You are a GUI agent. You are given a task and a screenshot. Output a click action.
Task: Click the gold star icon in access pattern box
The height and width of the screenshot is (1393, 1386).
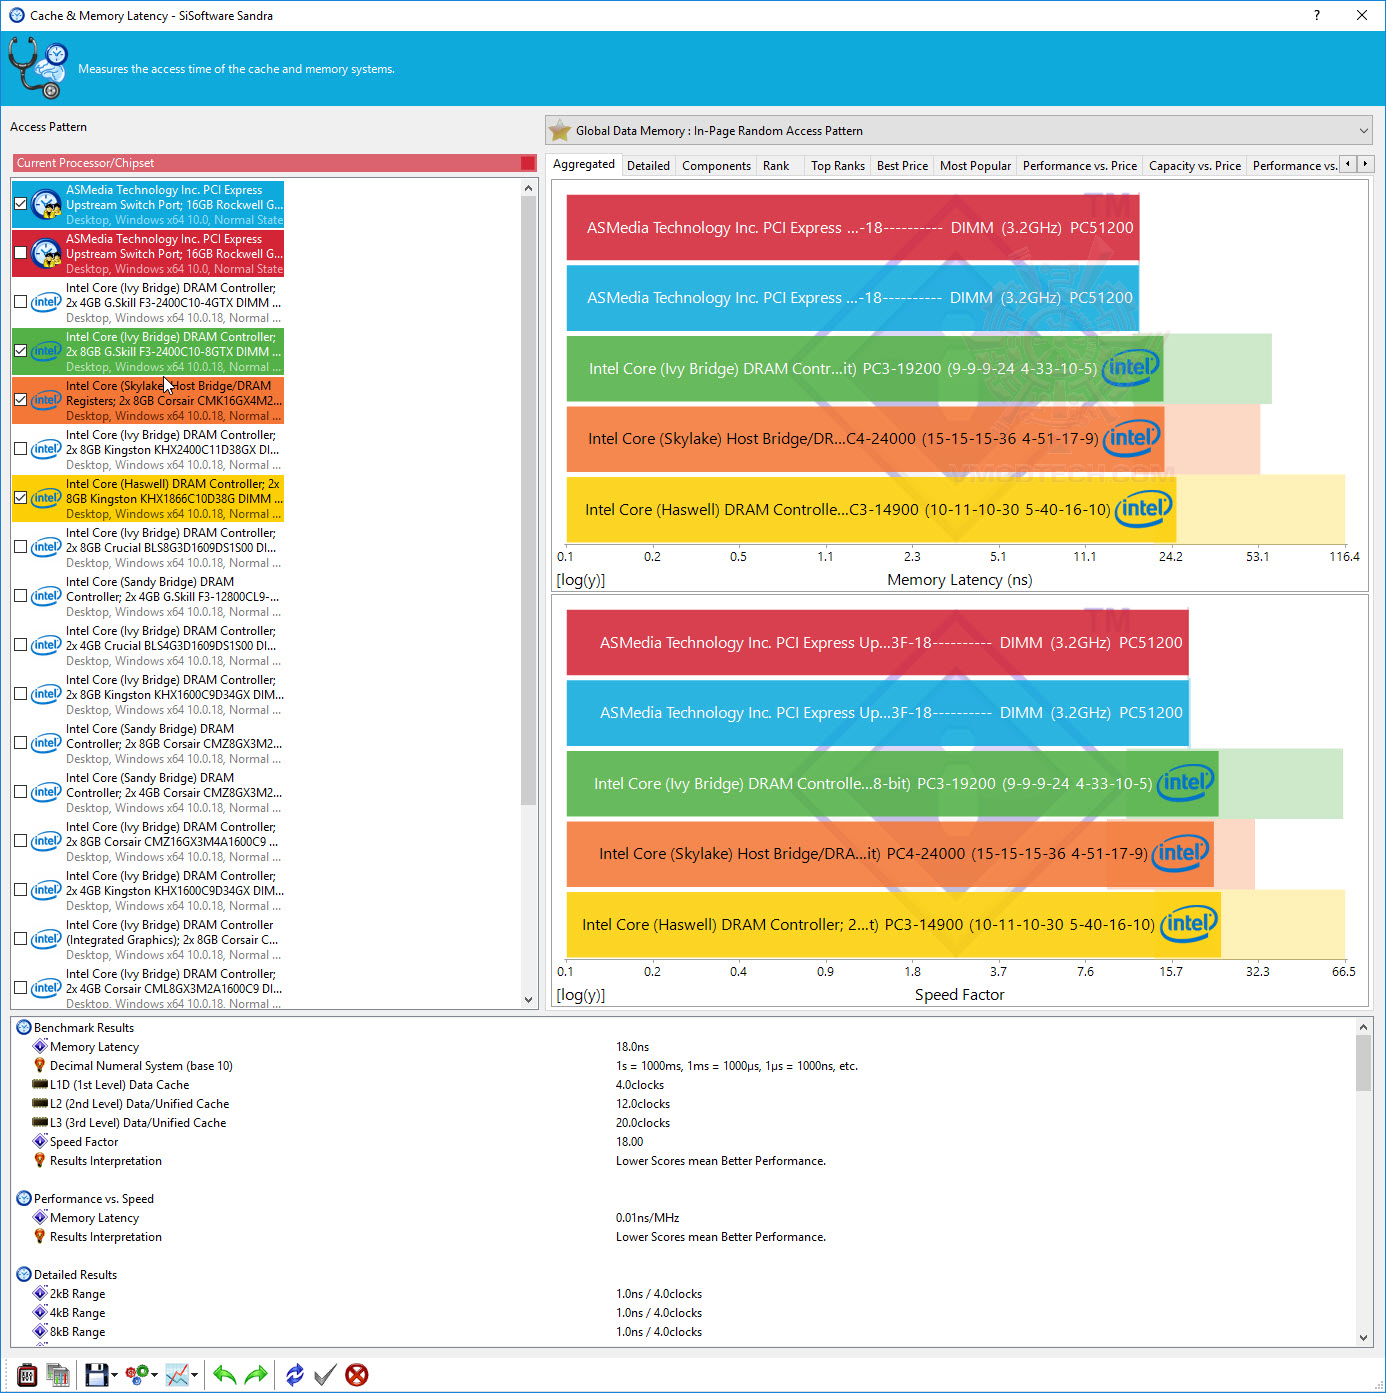coord(560,131)
